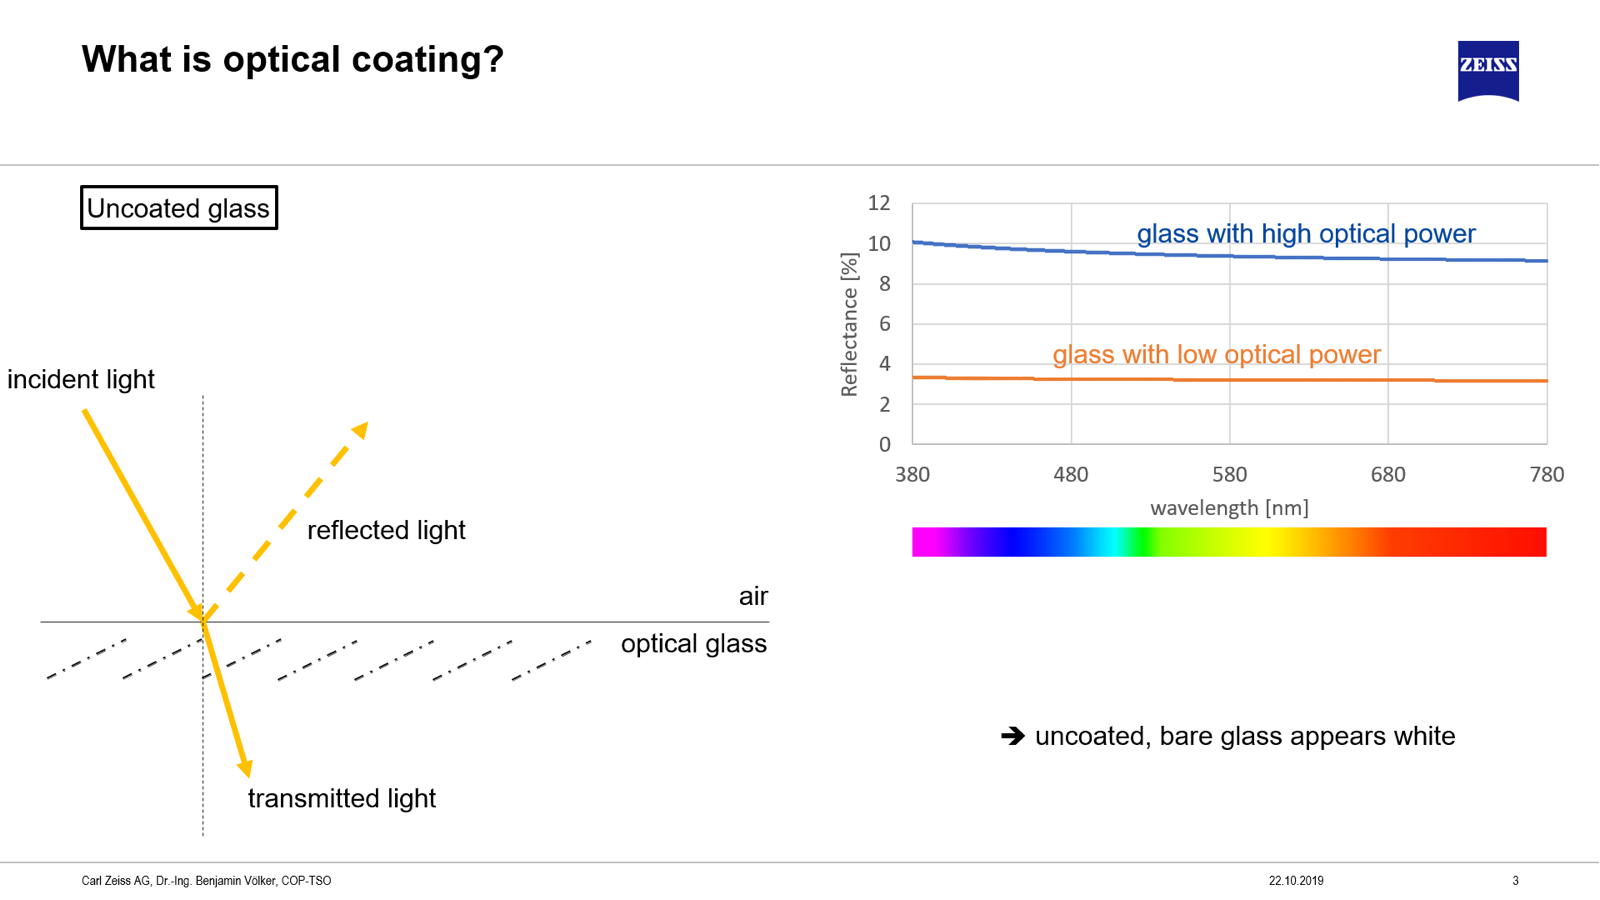Click the slide title 'What is optical coating?'
Screen dimensions: 1600x900
(293, 59)
